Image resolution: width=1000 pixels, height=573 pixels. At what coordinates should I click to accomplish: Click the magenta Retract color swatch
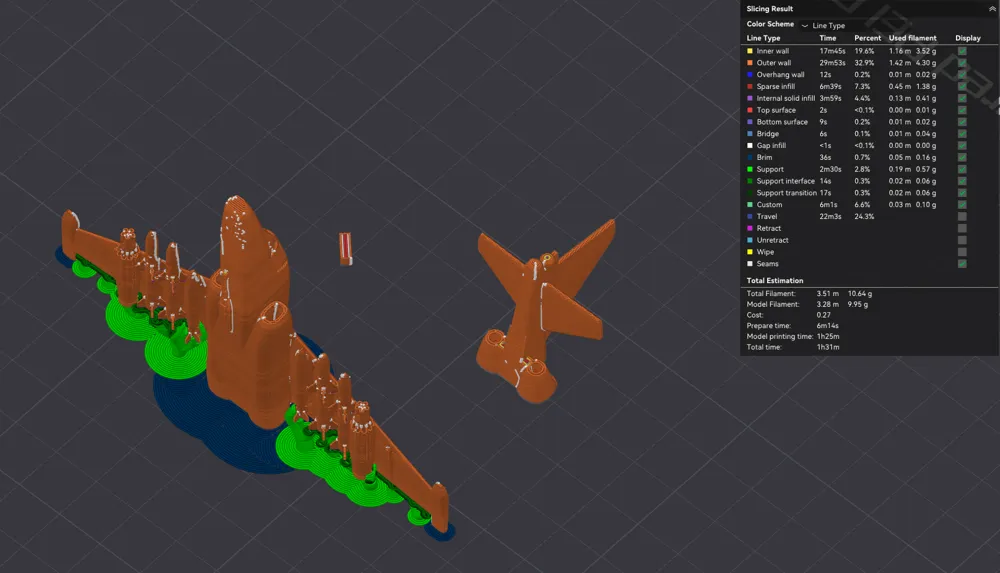(x=750, y=228)
